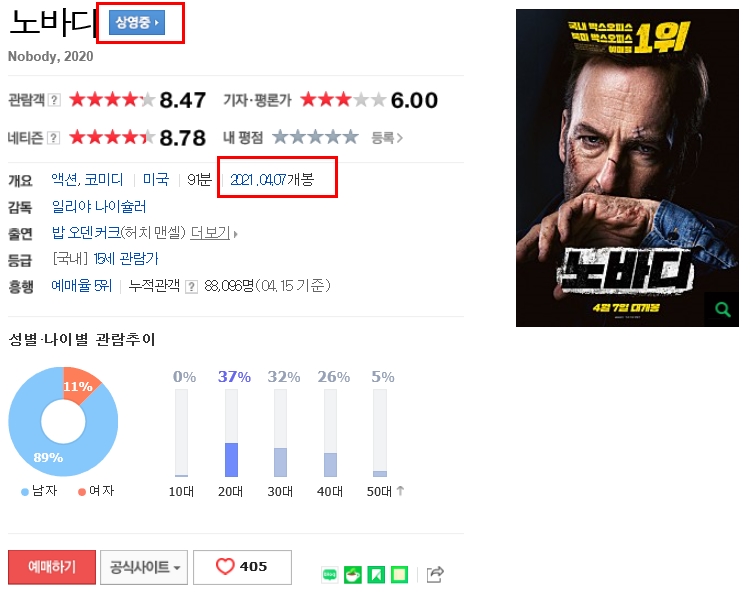
Task: Click 등록 to submit rating
Action: 387,138
